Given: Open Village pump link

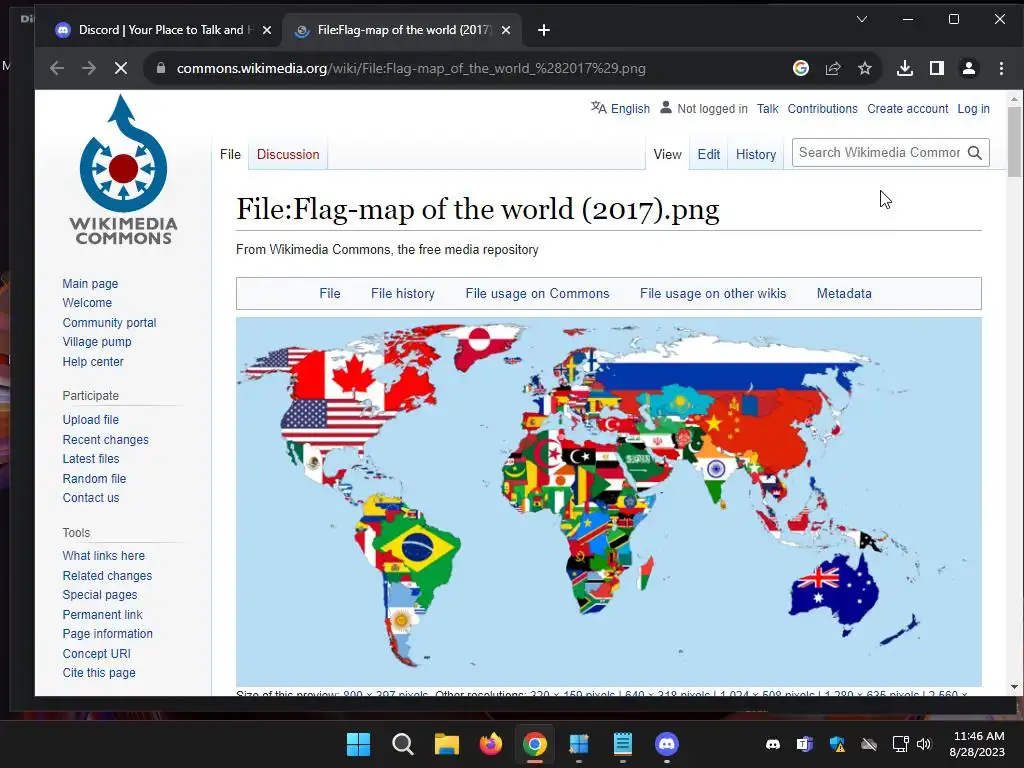Looking at the screenshot, I should pyautogui.click(x=97, y=342).
